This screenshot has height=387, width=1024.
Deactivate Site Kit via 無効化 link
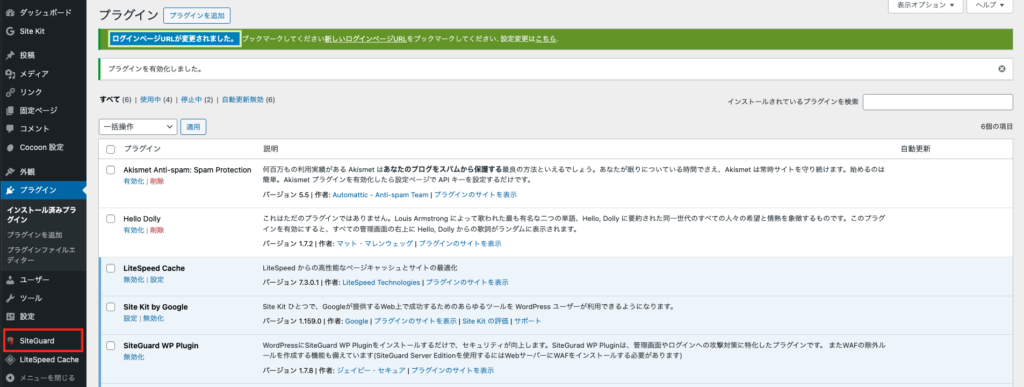pyautogui.click(x=153, y=318)
